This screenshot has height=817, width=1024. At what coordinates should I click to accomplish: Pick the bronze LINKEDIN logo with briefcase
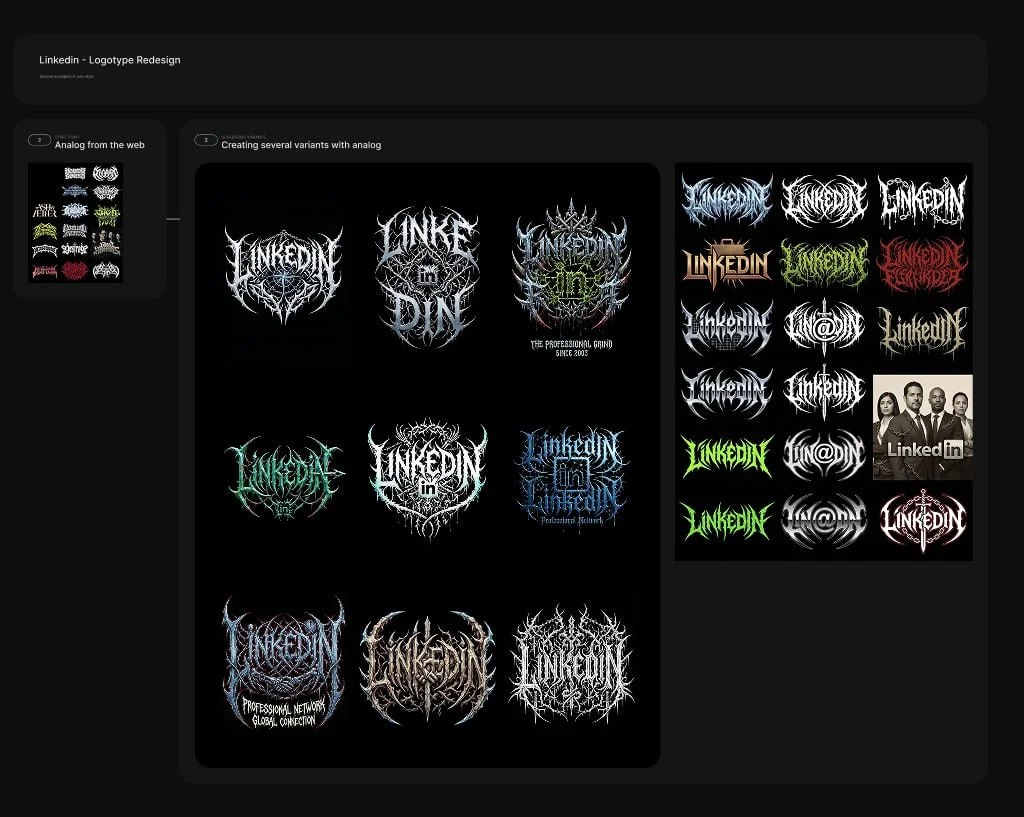pos(727,264)
